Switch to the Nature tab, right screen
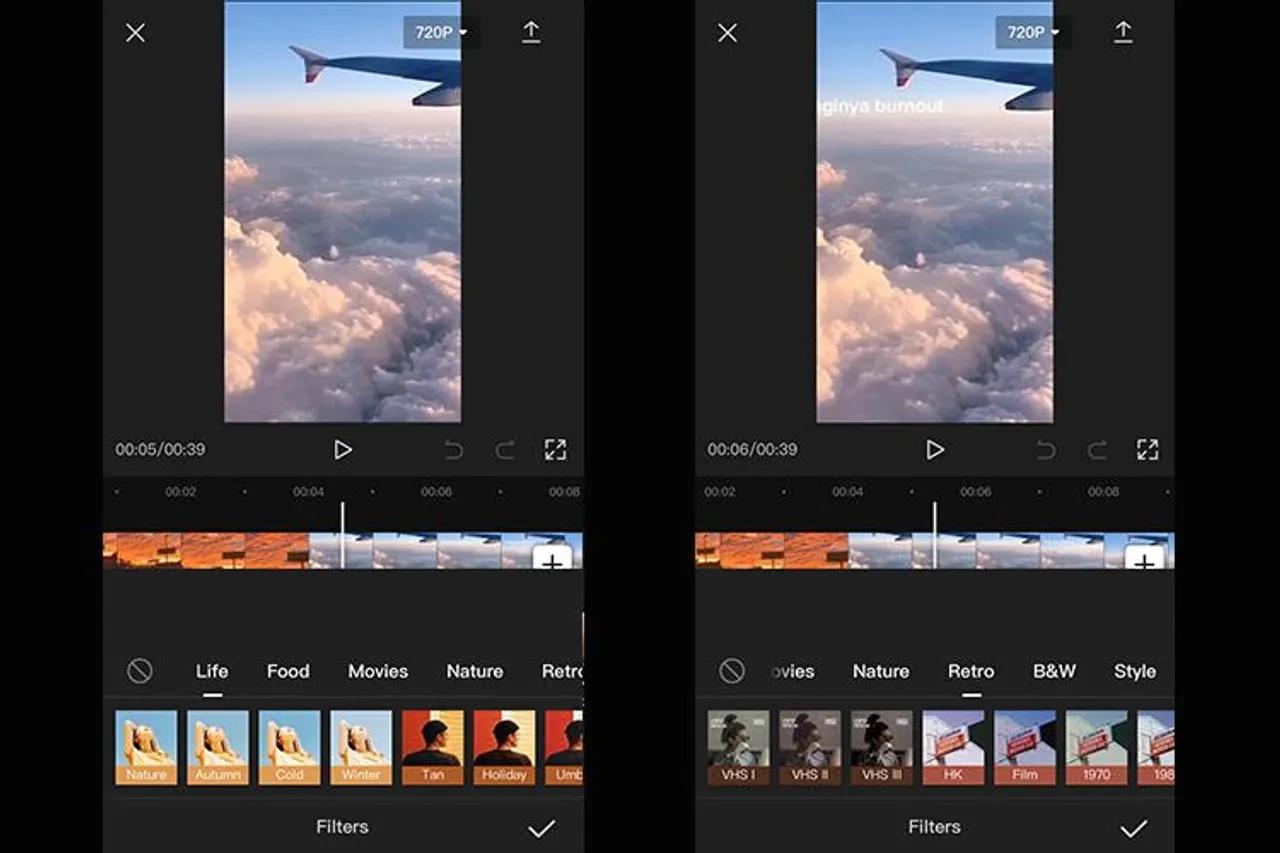This screenshot has width=1280, height=853. 881,671
